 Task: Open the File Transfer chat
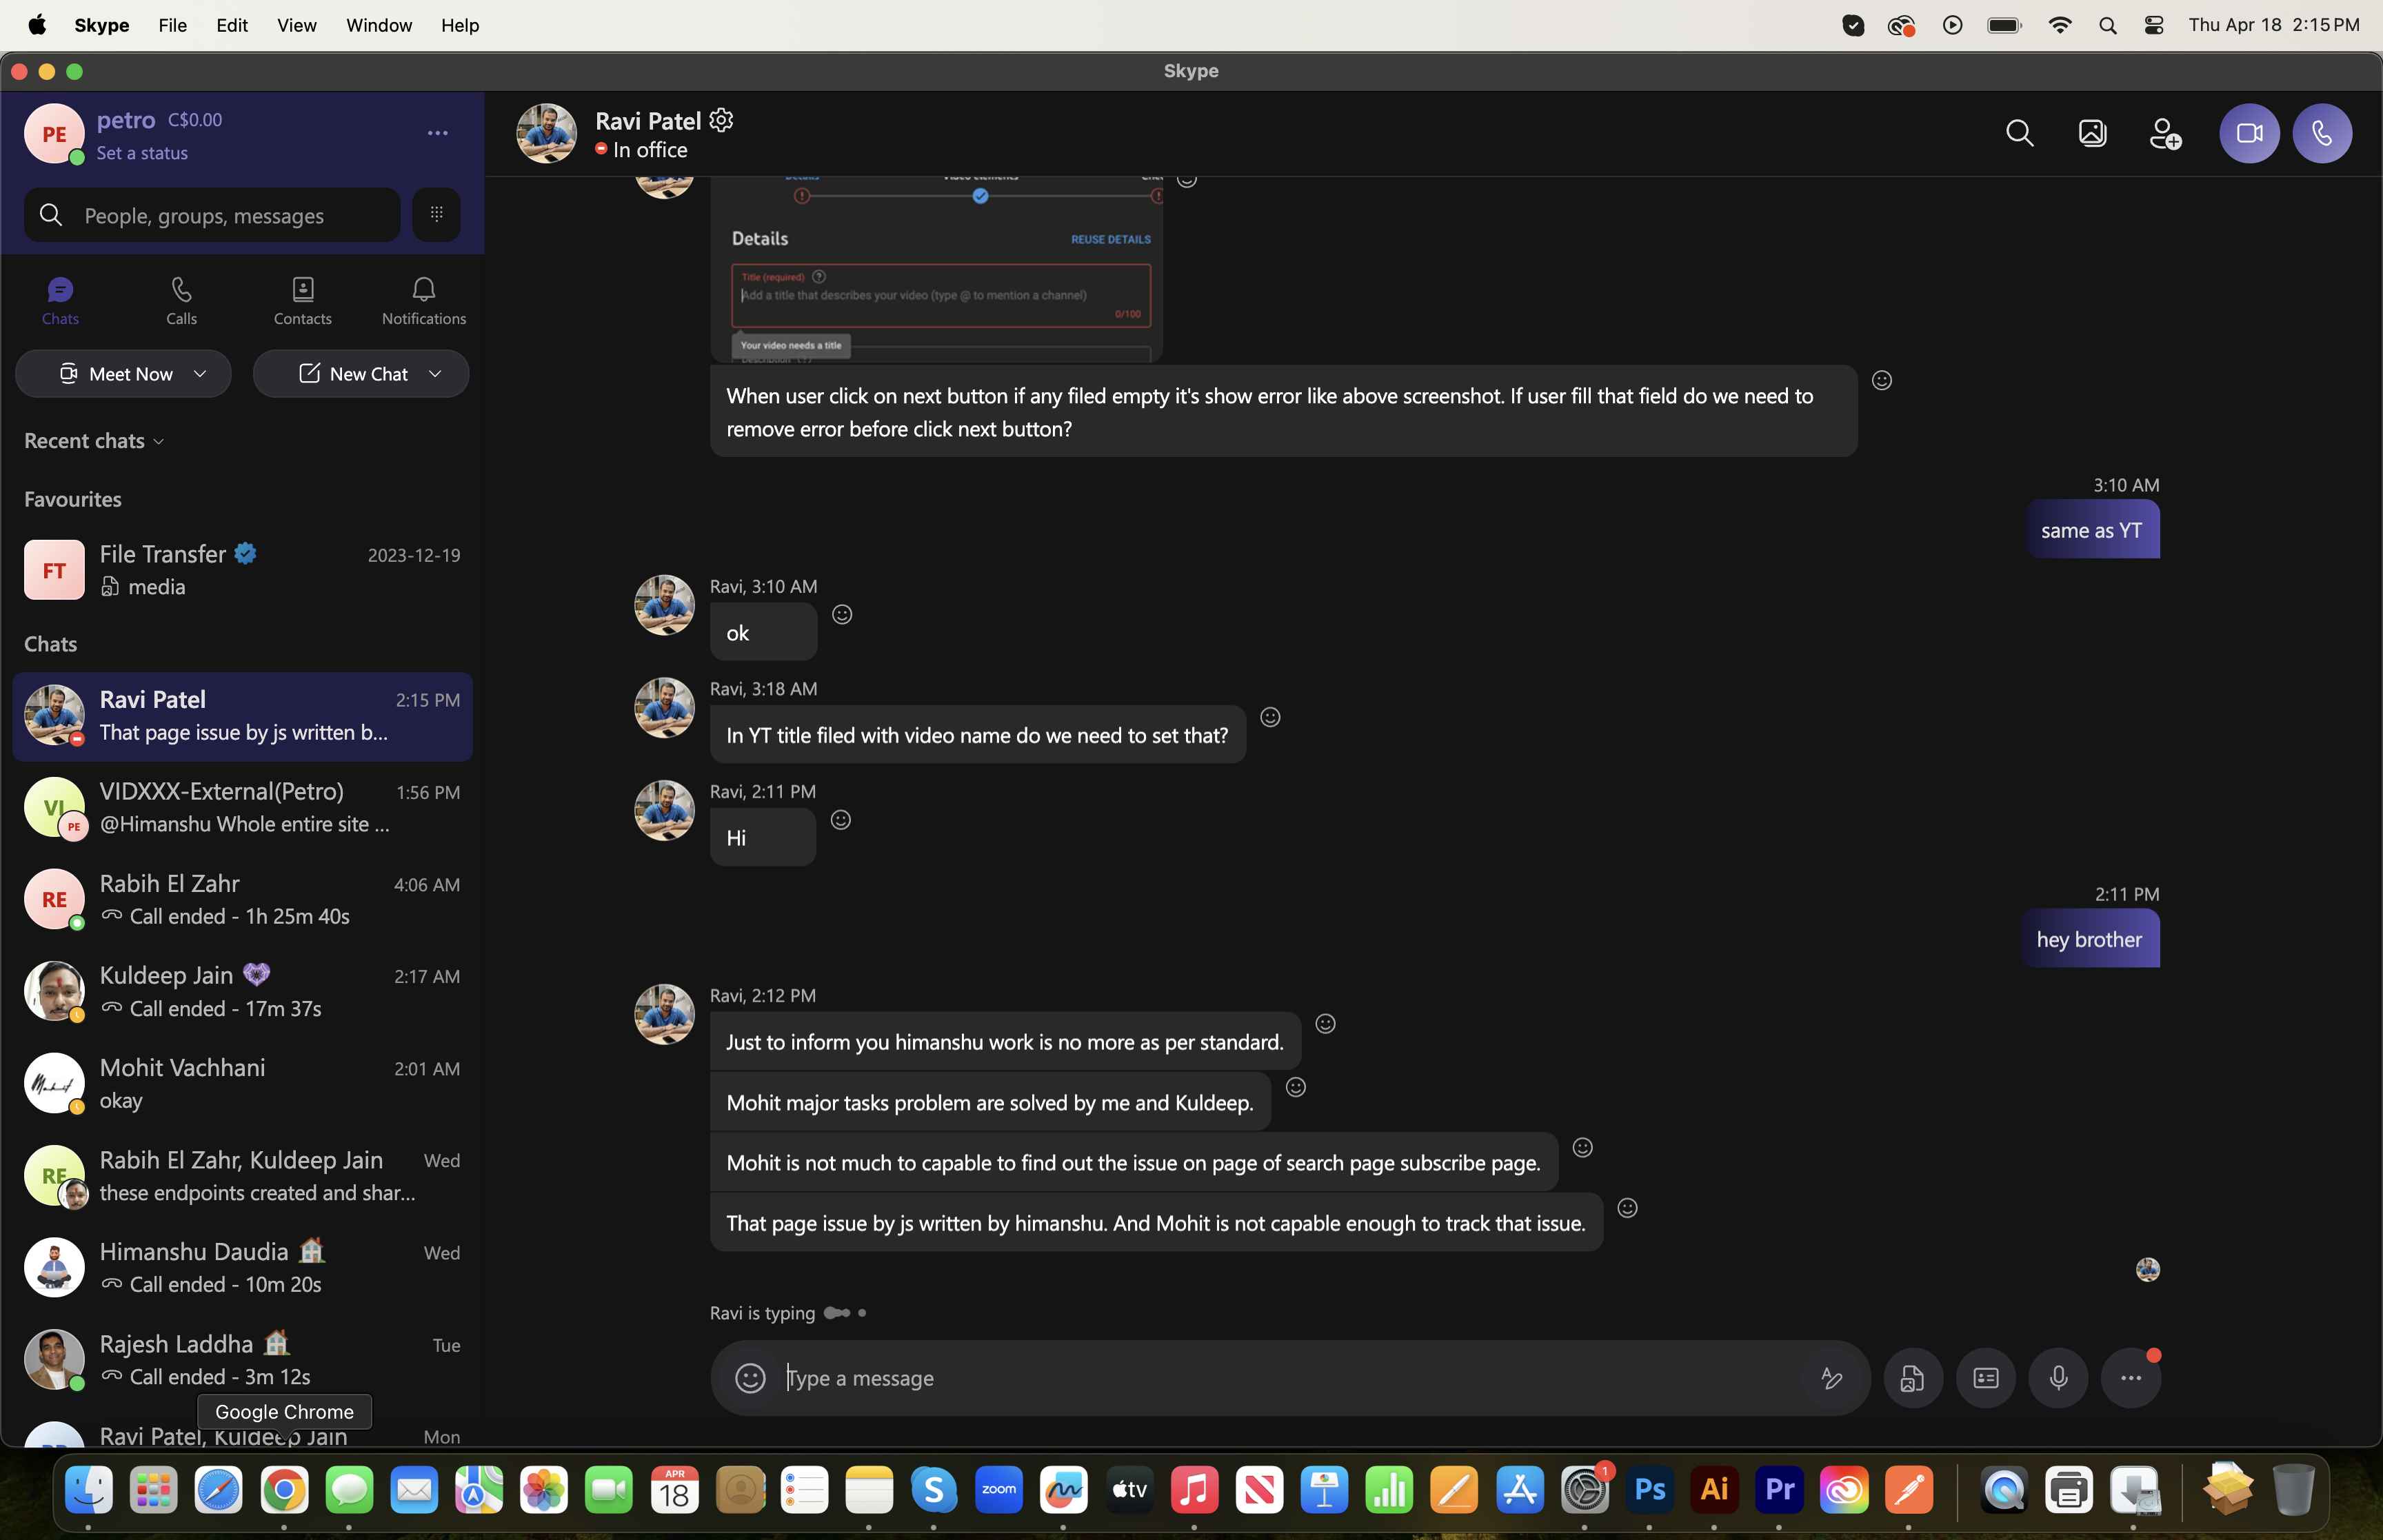[242, 570]
